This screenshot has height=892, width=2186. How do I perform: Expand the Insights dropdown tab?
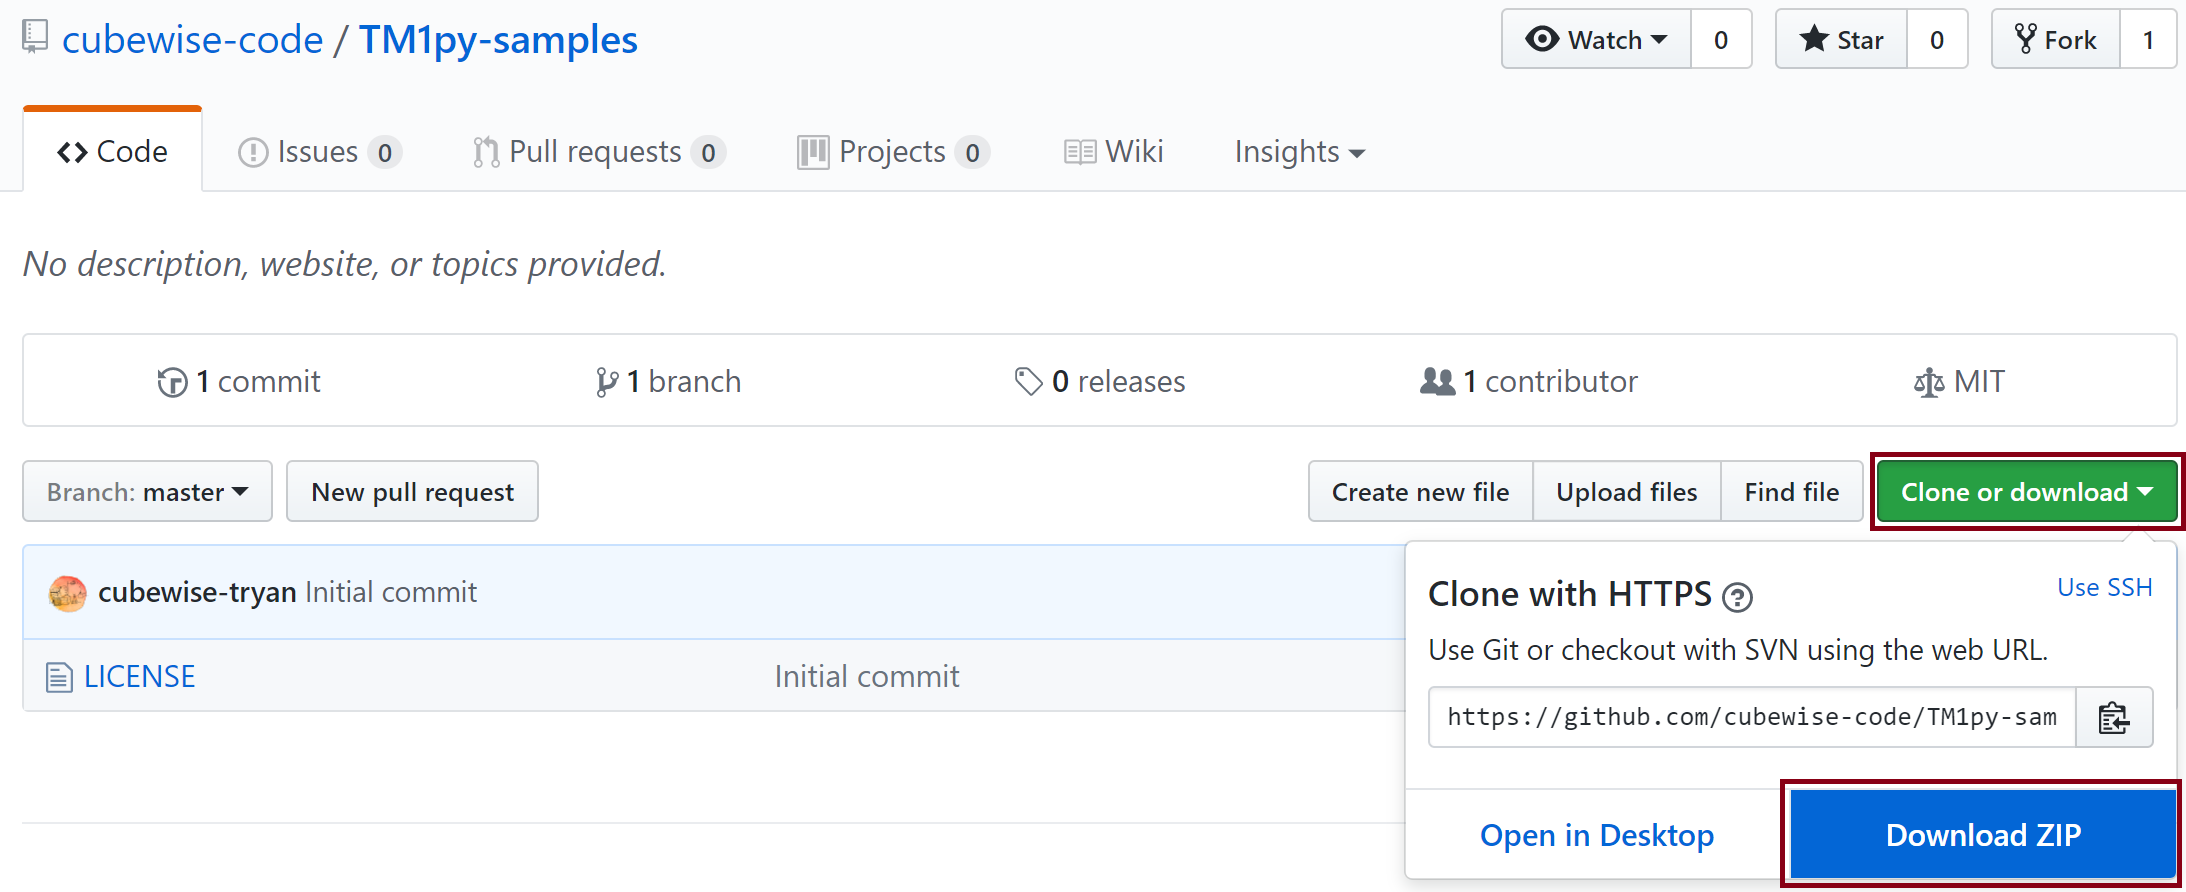[1299, 152]
